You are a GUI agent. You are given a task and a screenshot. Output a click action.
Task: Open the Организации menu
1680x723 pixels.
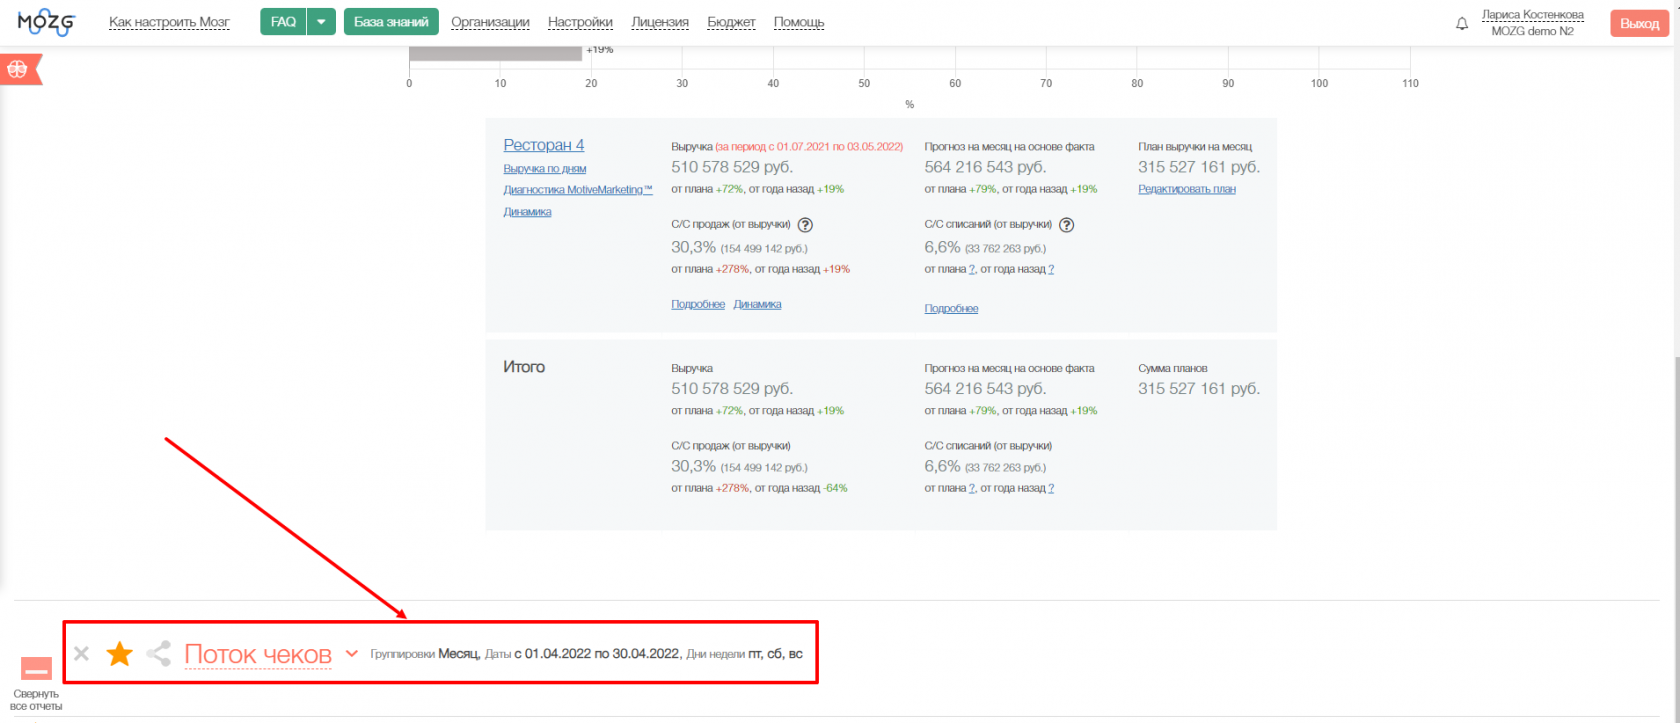point(490,22)
